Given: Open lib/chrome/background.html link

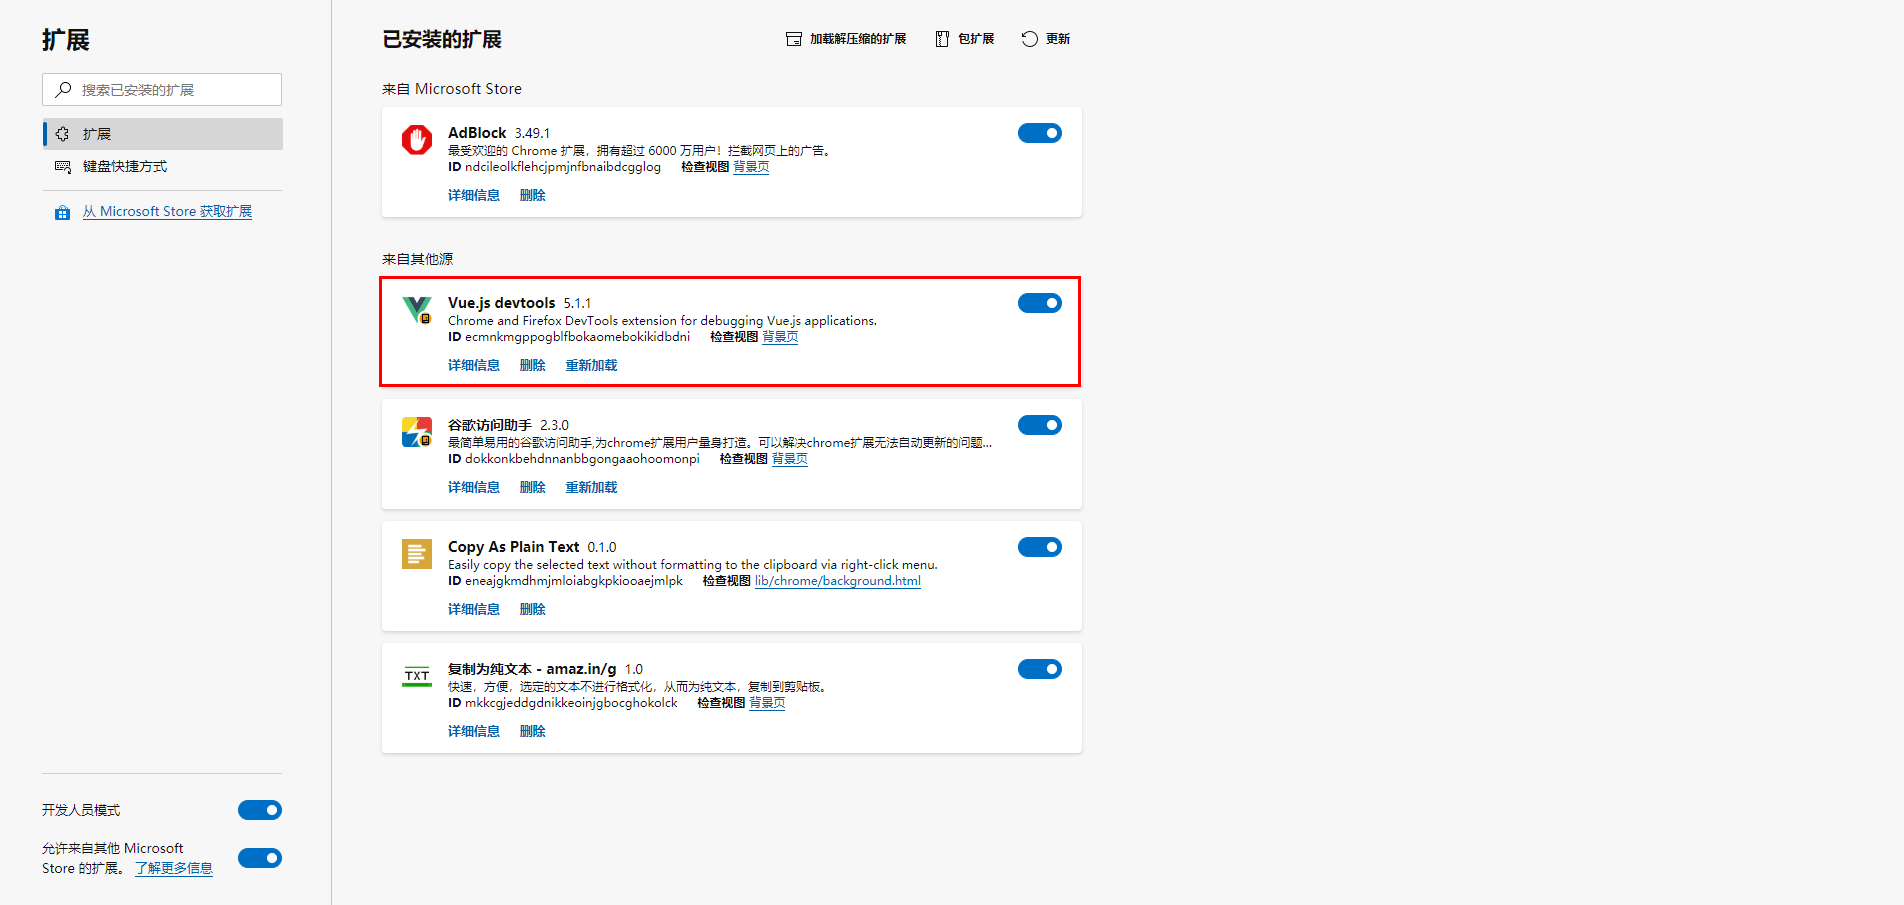Looking at the screenshot, I should [837, 580].
